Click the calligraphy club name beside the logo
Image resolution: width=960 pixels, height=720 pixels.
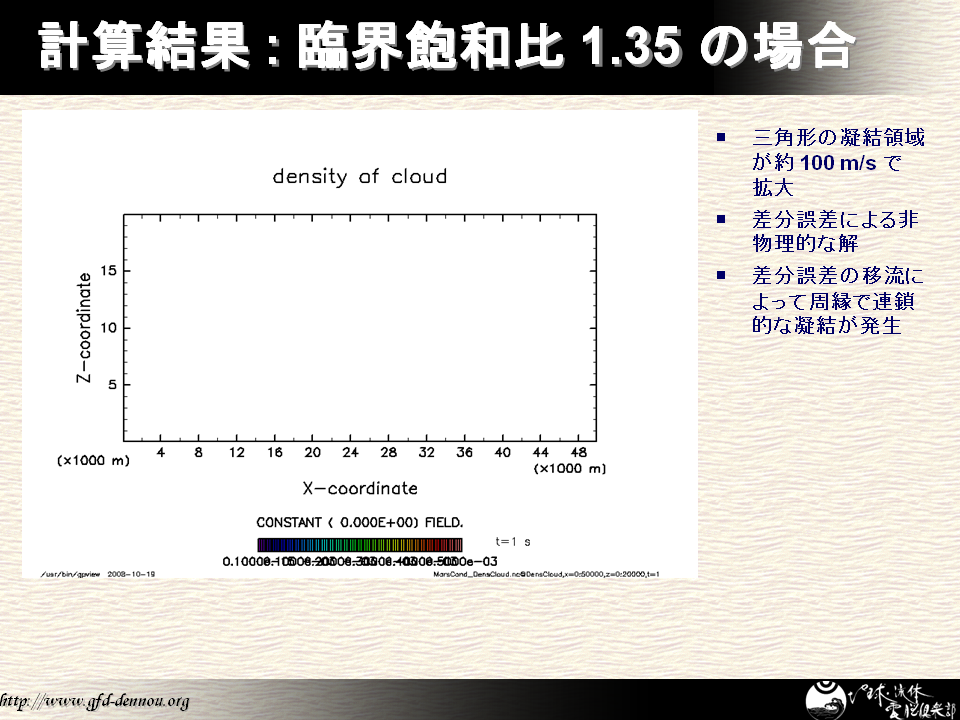coord(897,700)
